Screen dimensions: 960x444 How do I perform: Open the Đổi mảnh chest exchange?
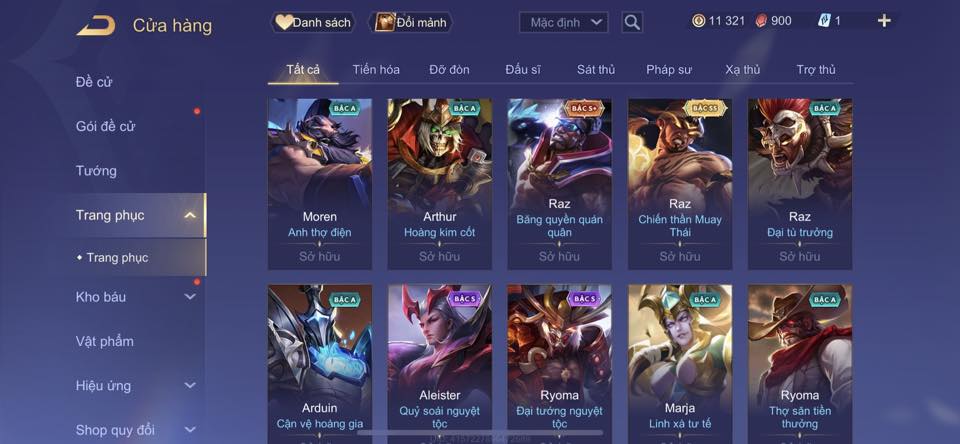click(x=411, y=23)
